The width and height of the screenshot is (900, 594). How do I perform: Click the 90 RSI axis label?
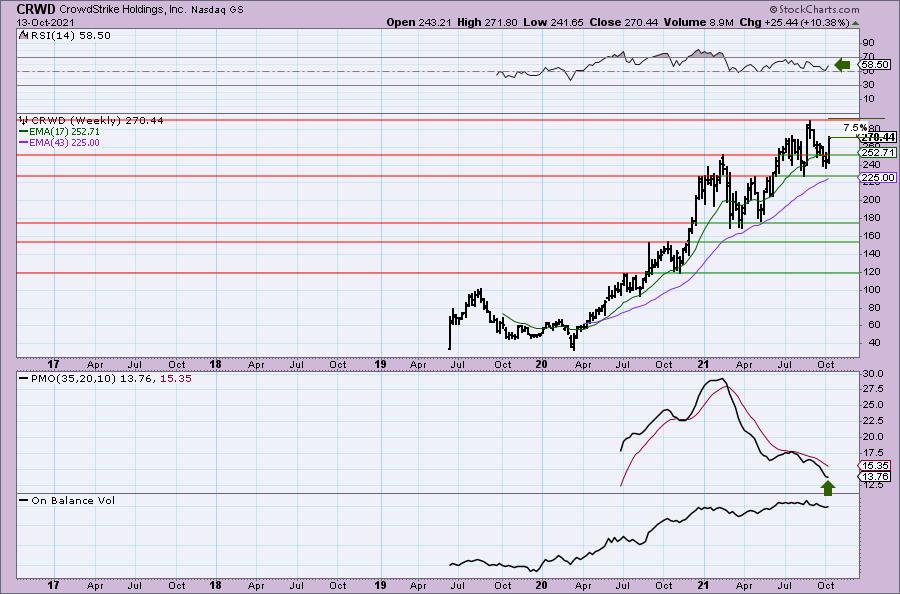868,42
